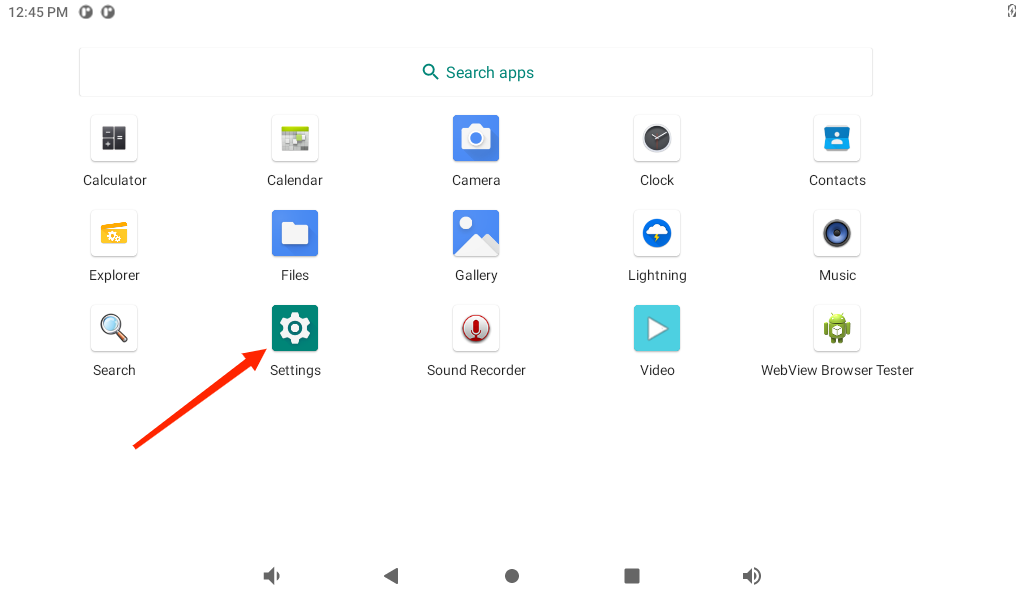Tap the Home circle navigation button
This screenshot has width=1024, height=600.
click(x=512, y=576)
